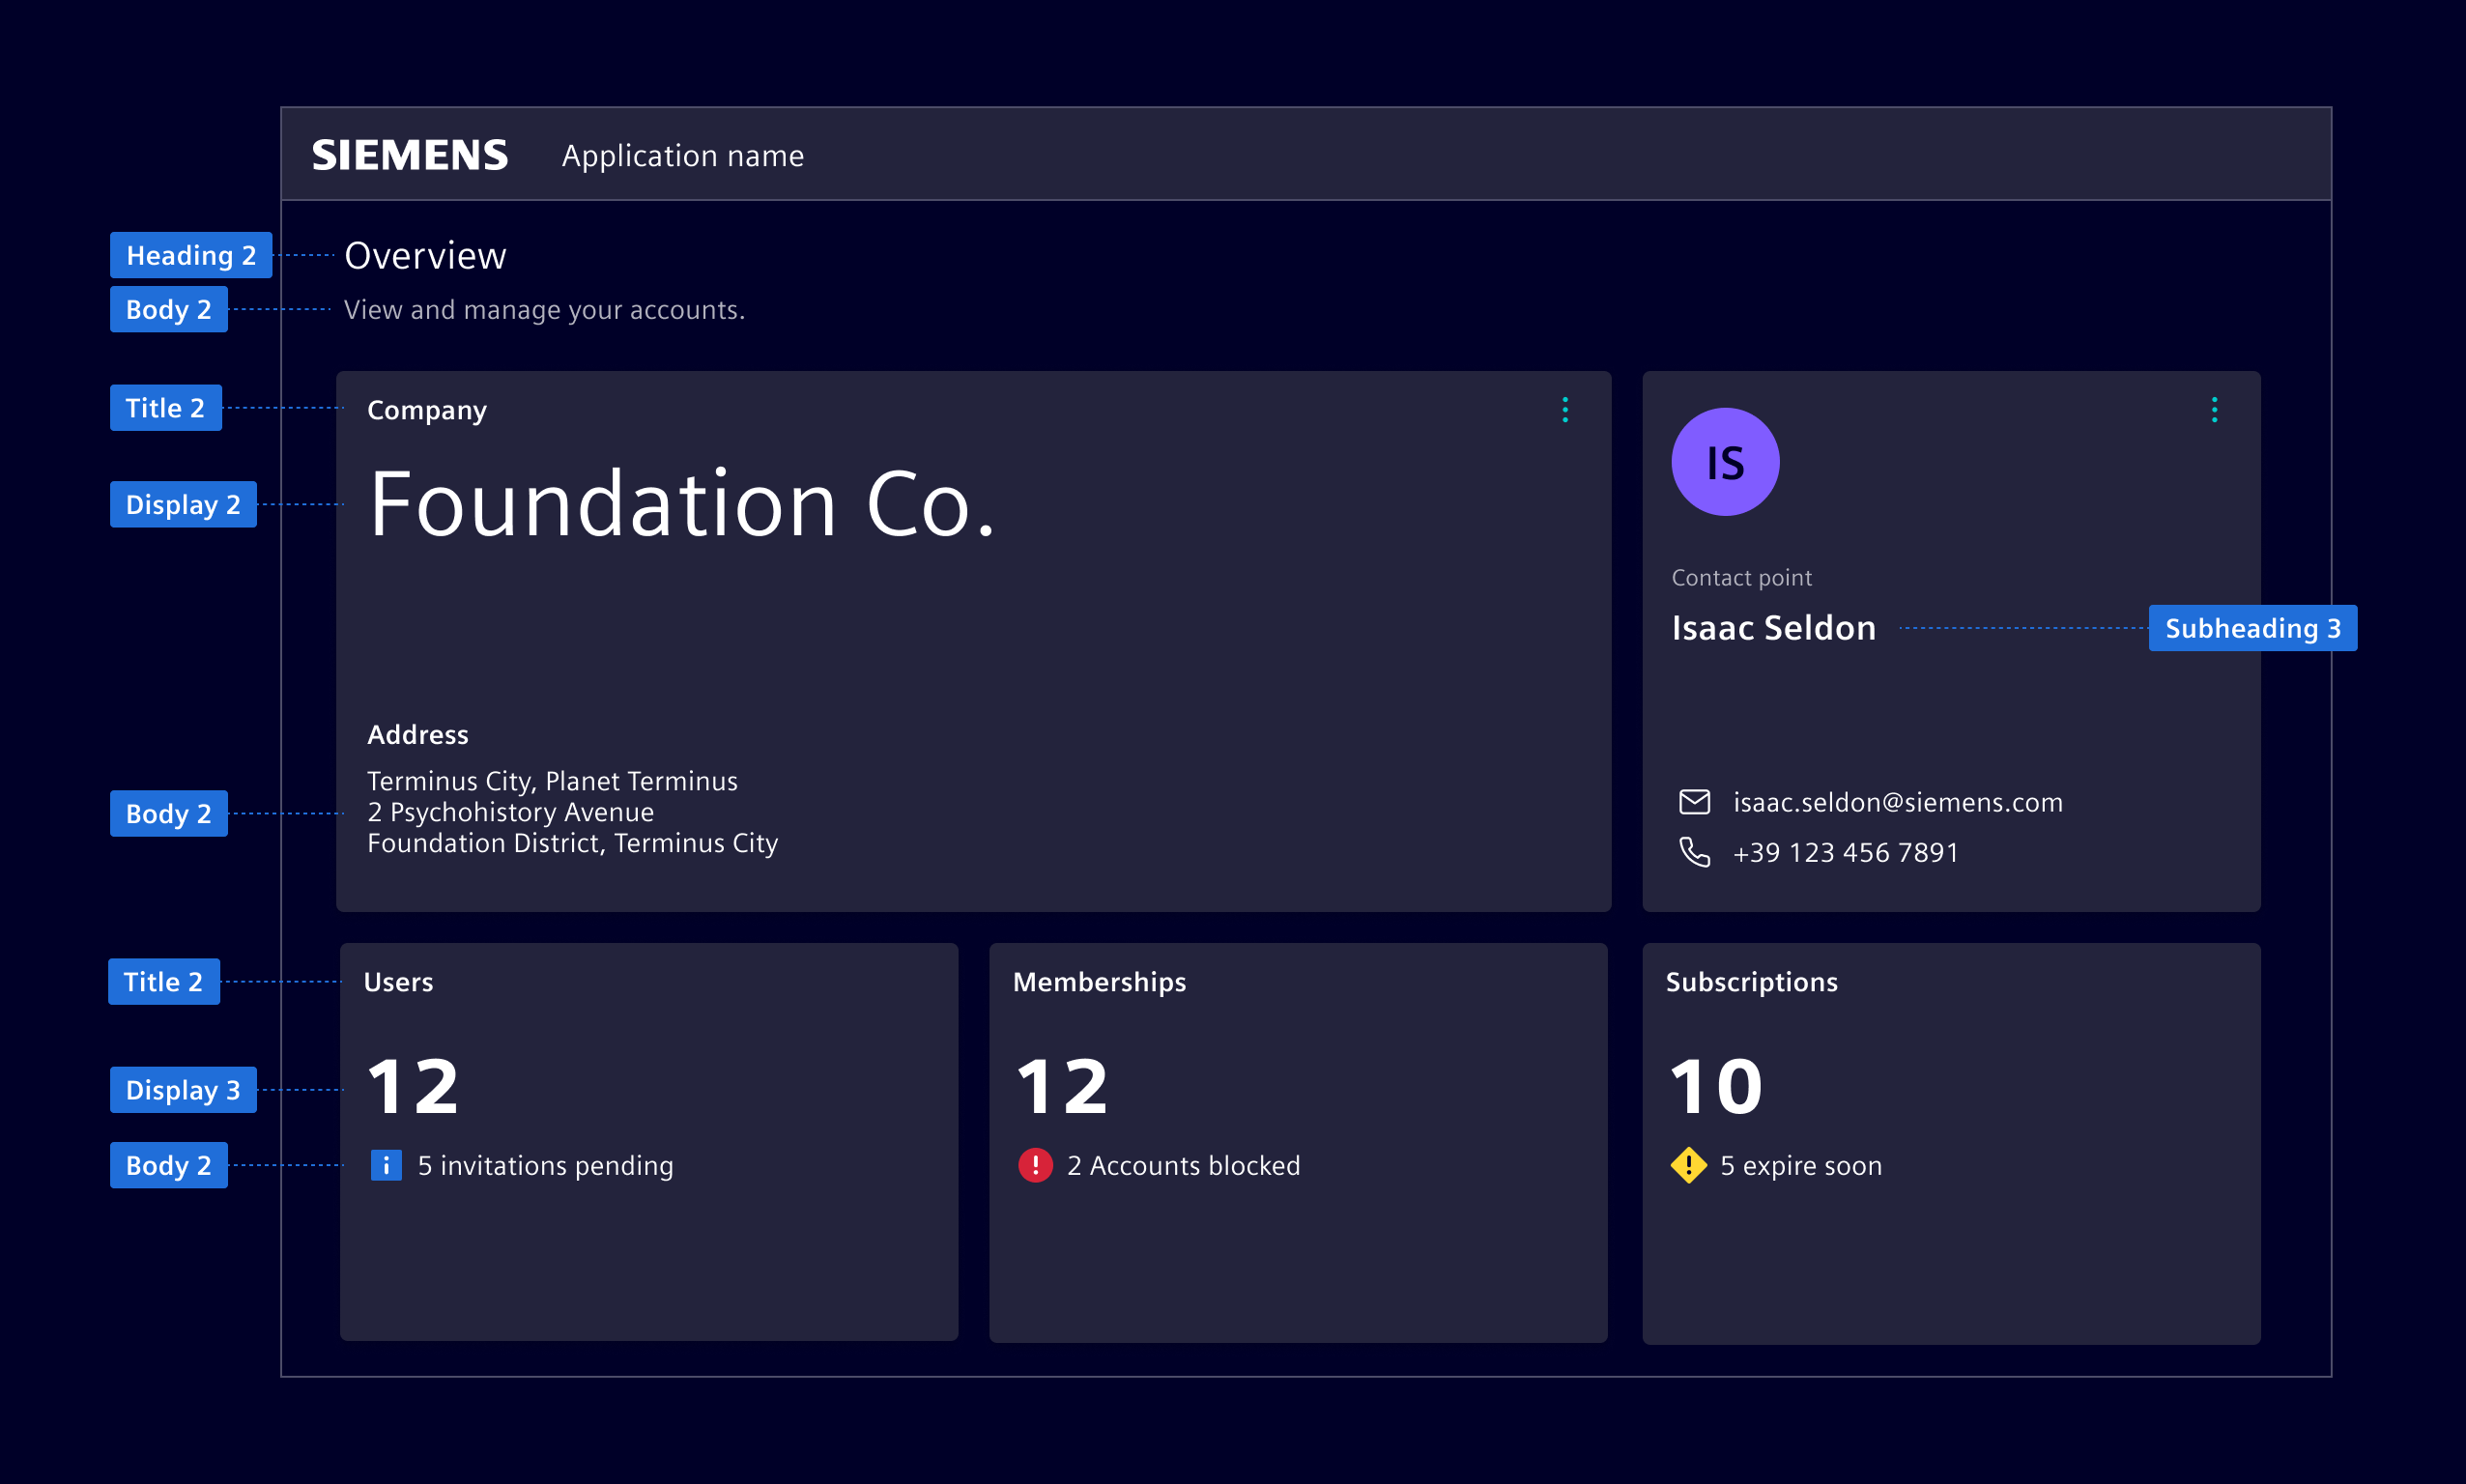
Task: Select the Users card title
Action: click(x=398, y=982)
